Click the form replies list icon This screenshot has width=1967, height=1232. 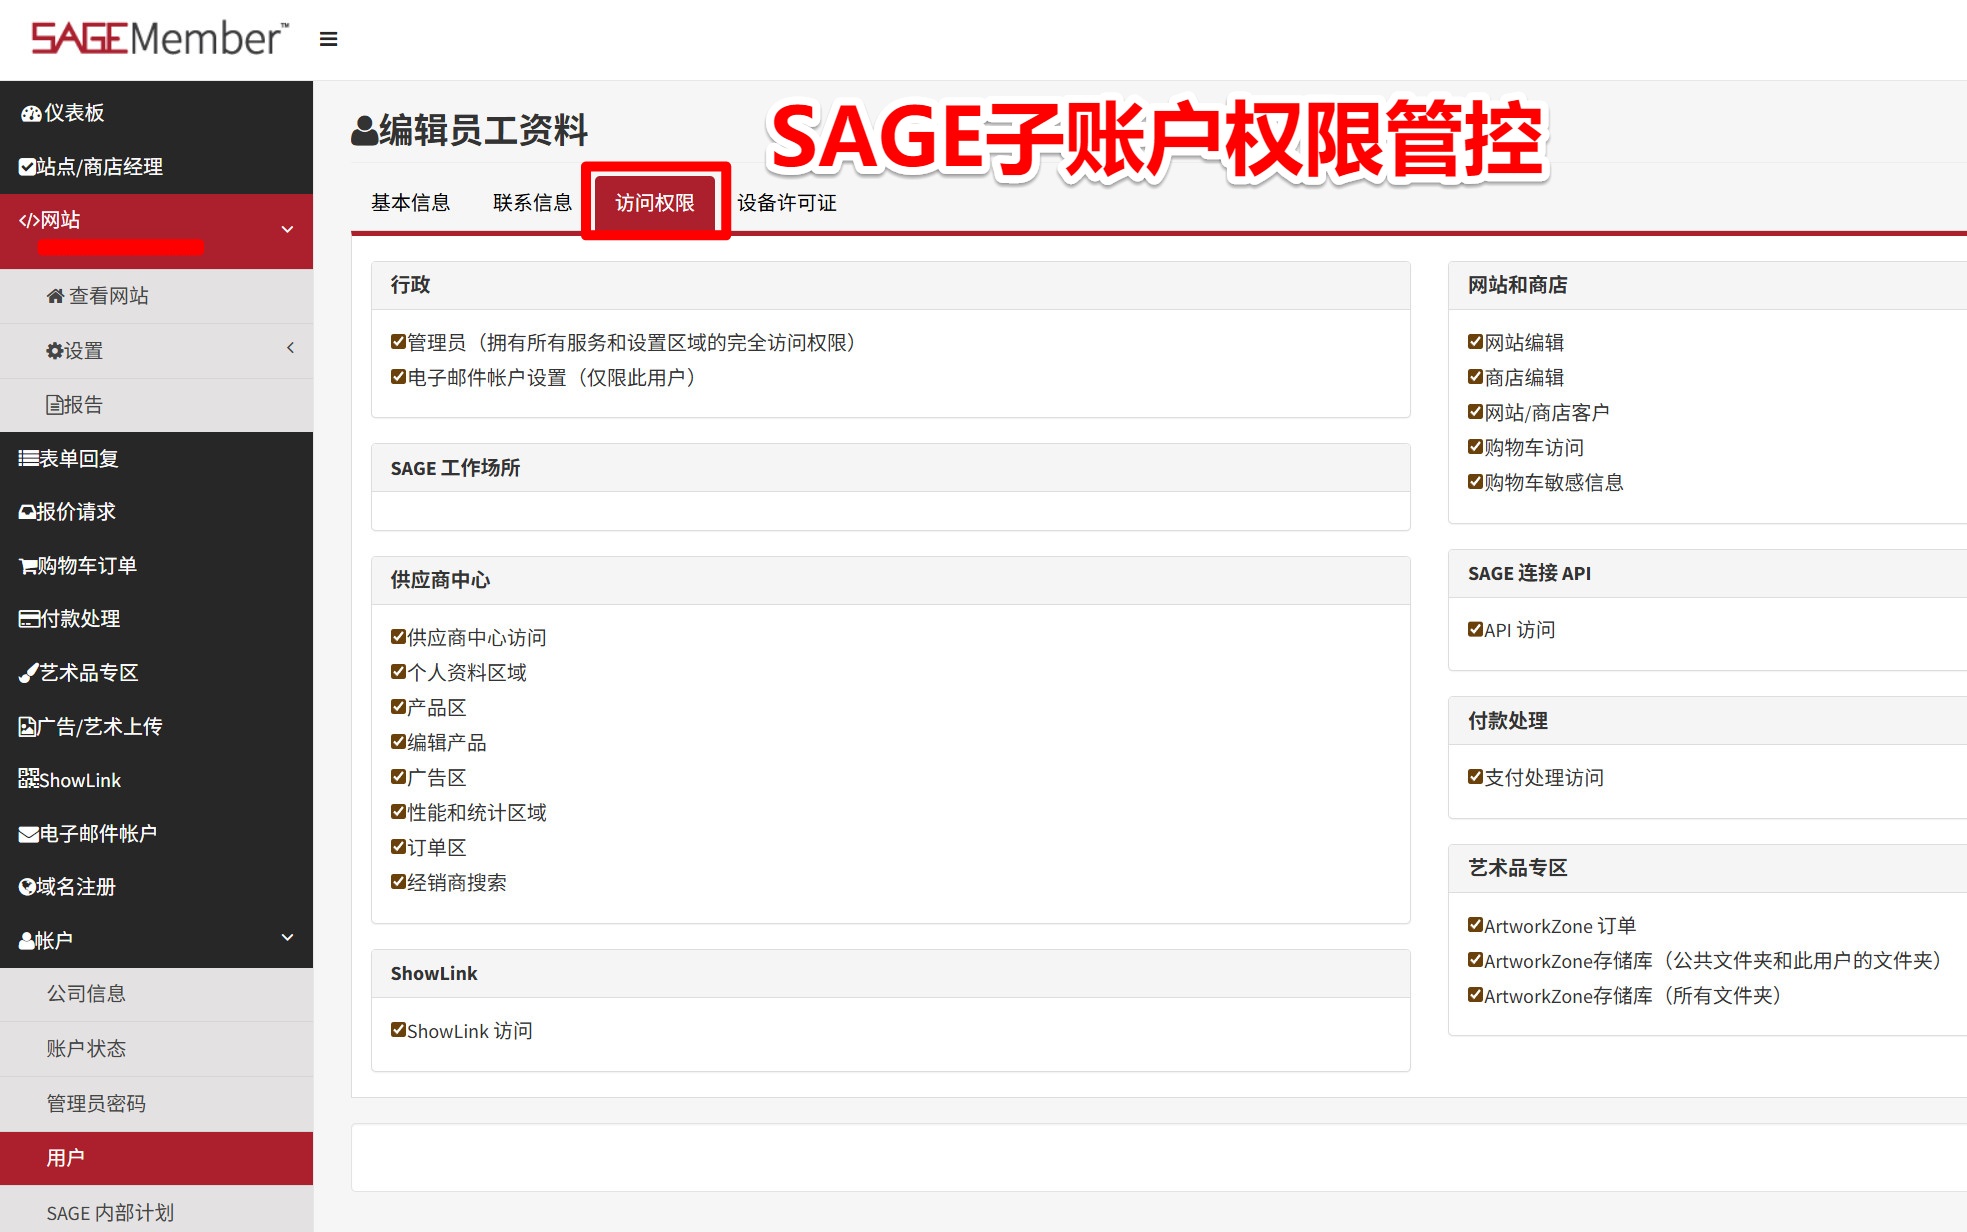pos(28,459)
